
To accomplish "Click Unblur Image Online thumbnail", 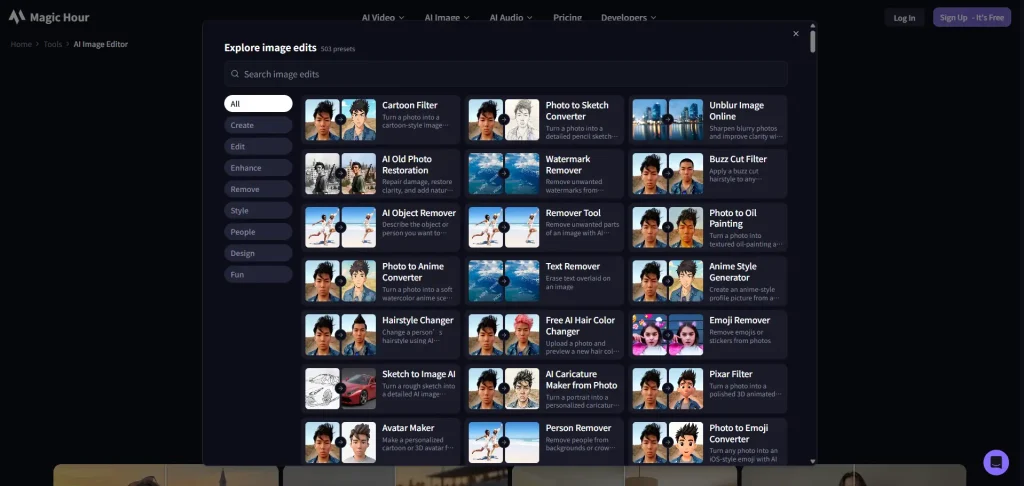I will click(667, 120).
